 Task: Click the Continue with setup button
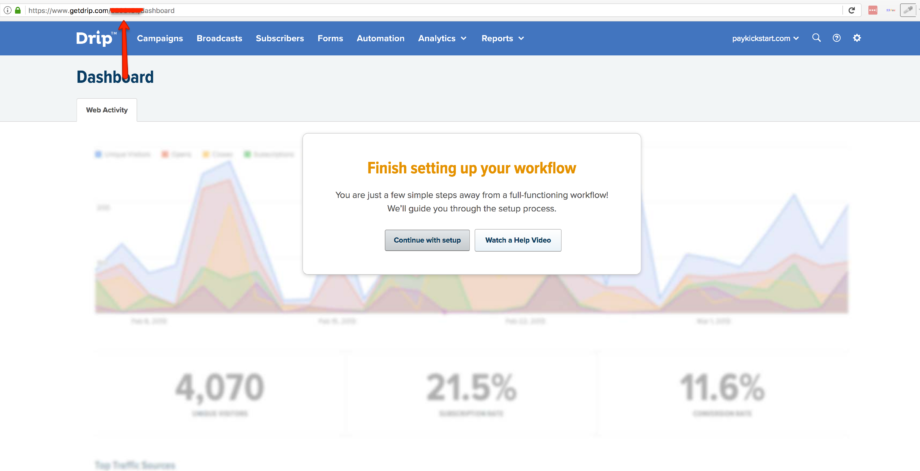(427, 240)
